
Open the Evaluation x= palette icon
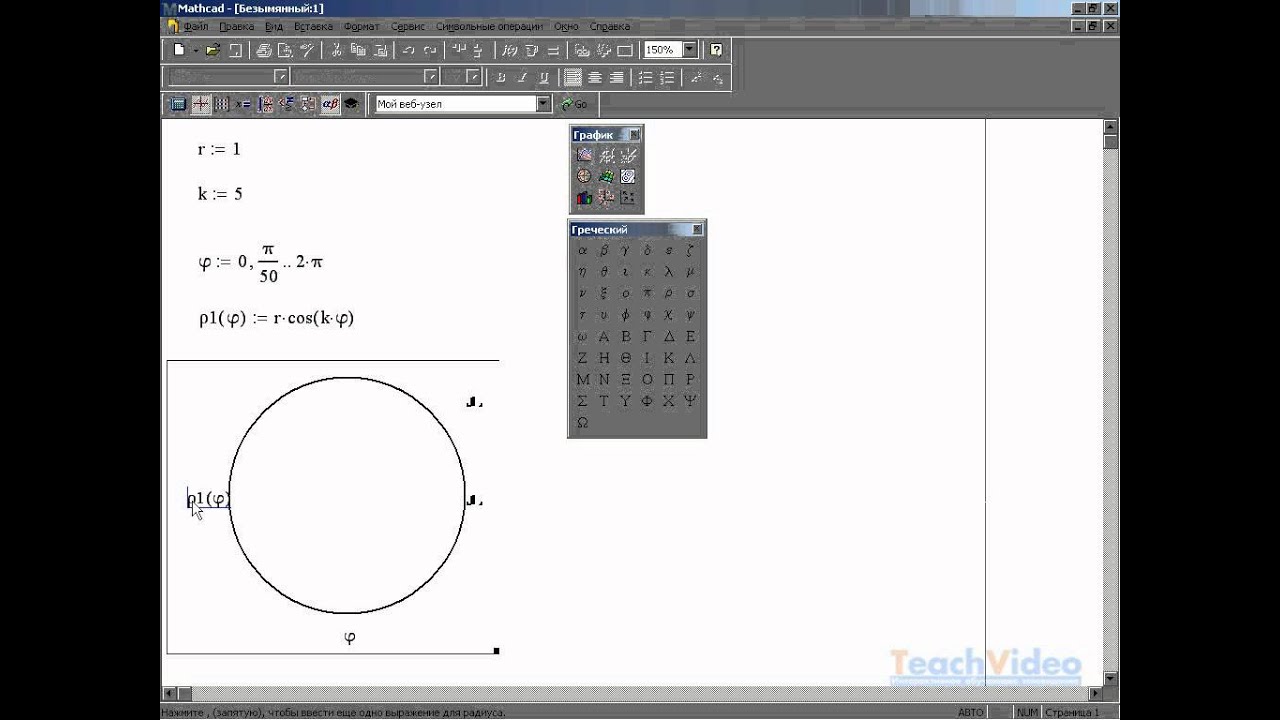[x=243, y=104]
